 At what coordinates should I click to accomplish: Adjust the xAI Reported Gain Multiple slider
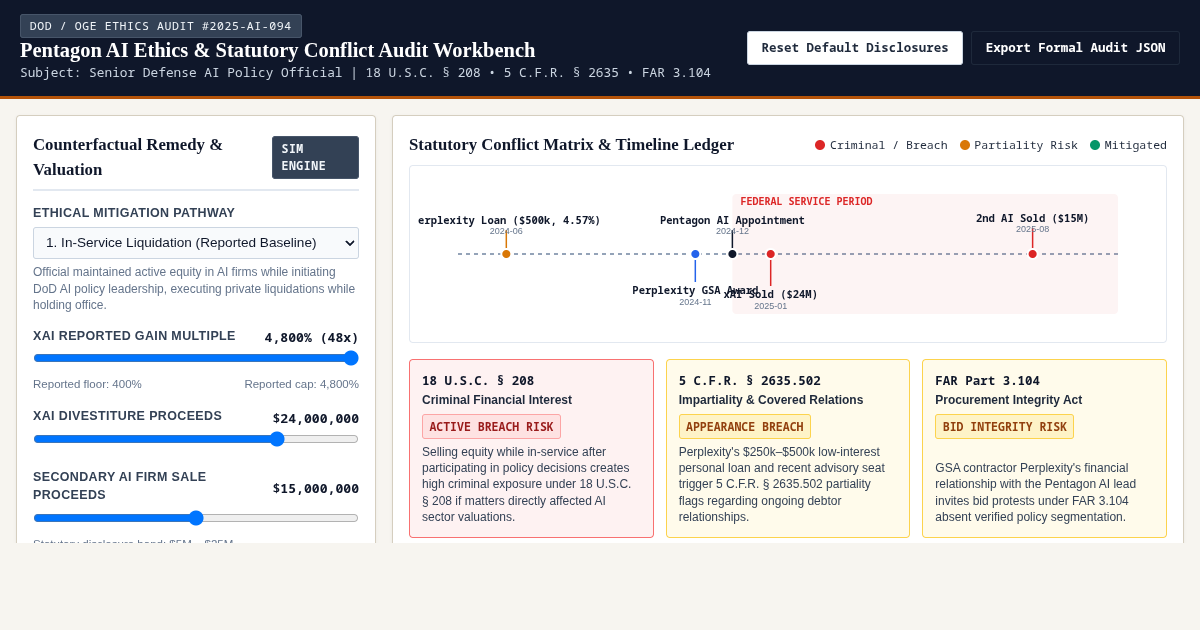[196, 358]
